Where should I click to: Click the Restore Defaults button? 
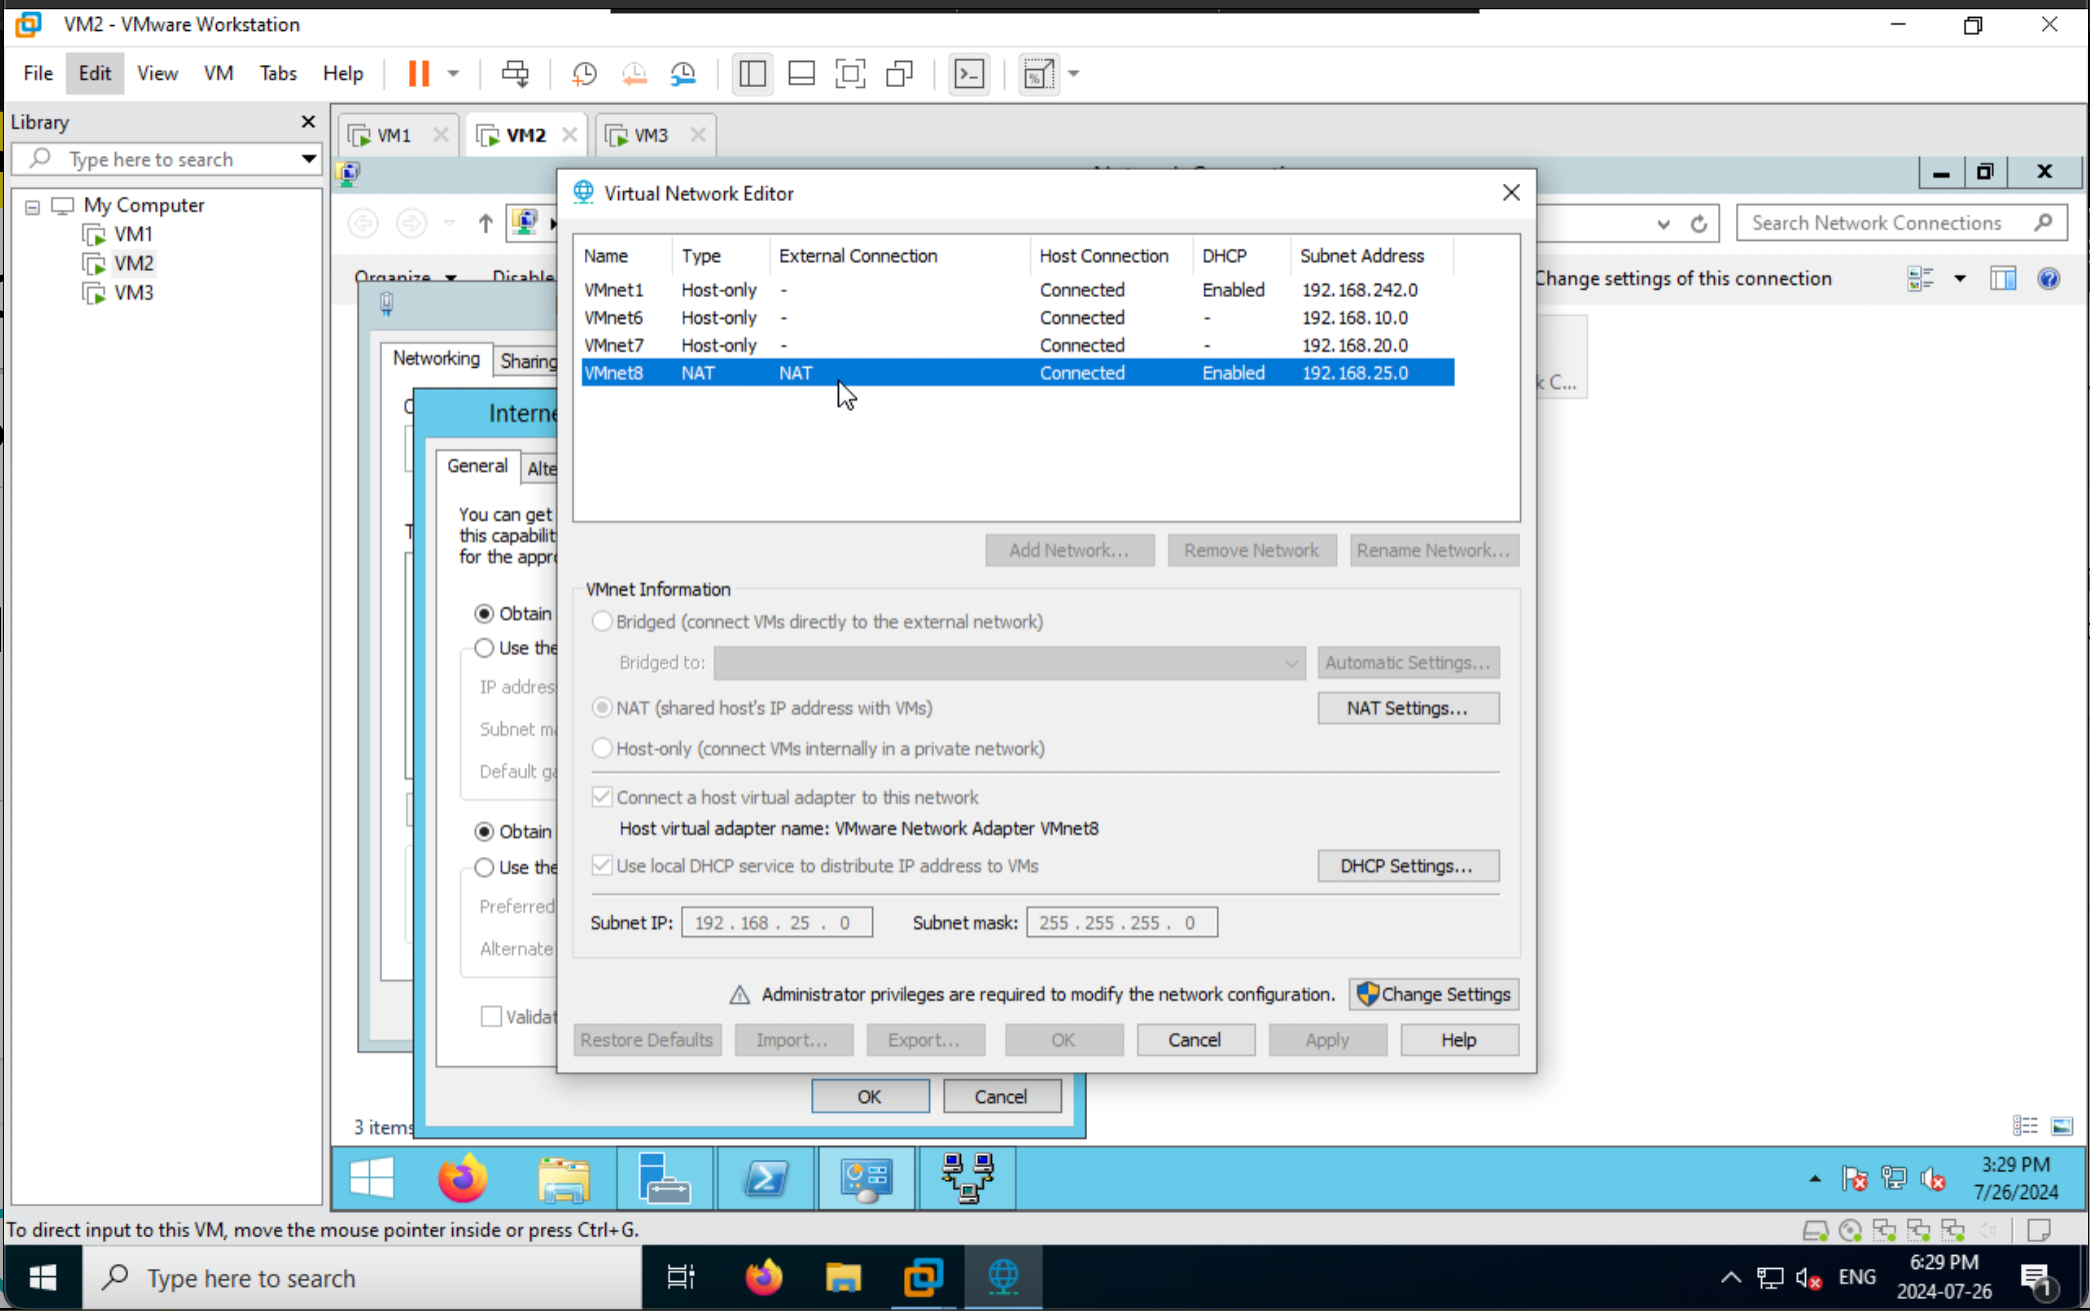[x=646, y=1040]
